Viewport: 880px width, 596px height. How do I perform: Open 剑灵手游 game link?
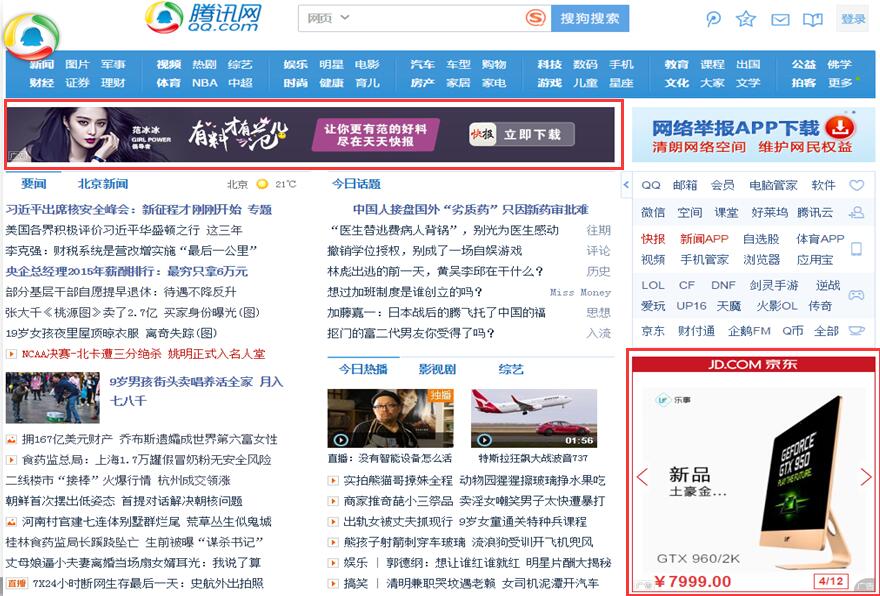tap(773, 285)
